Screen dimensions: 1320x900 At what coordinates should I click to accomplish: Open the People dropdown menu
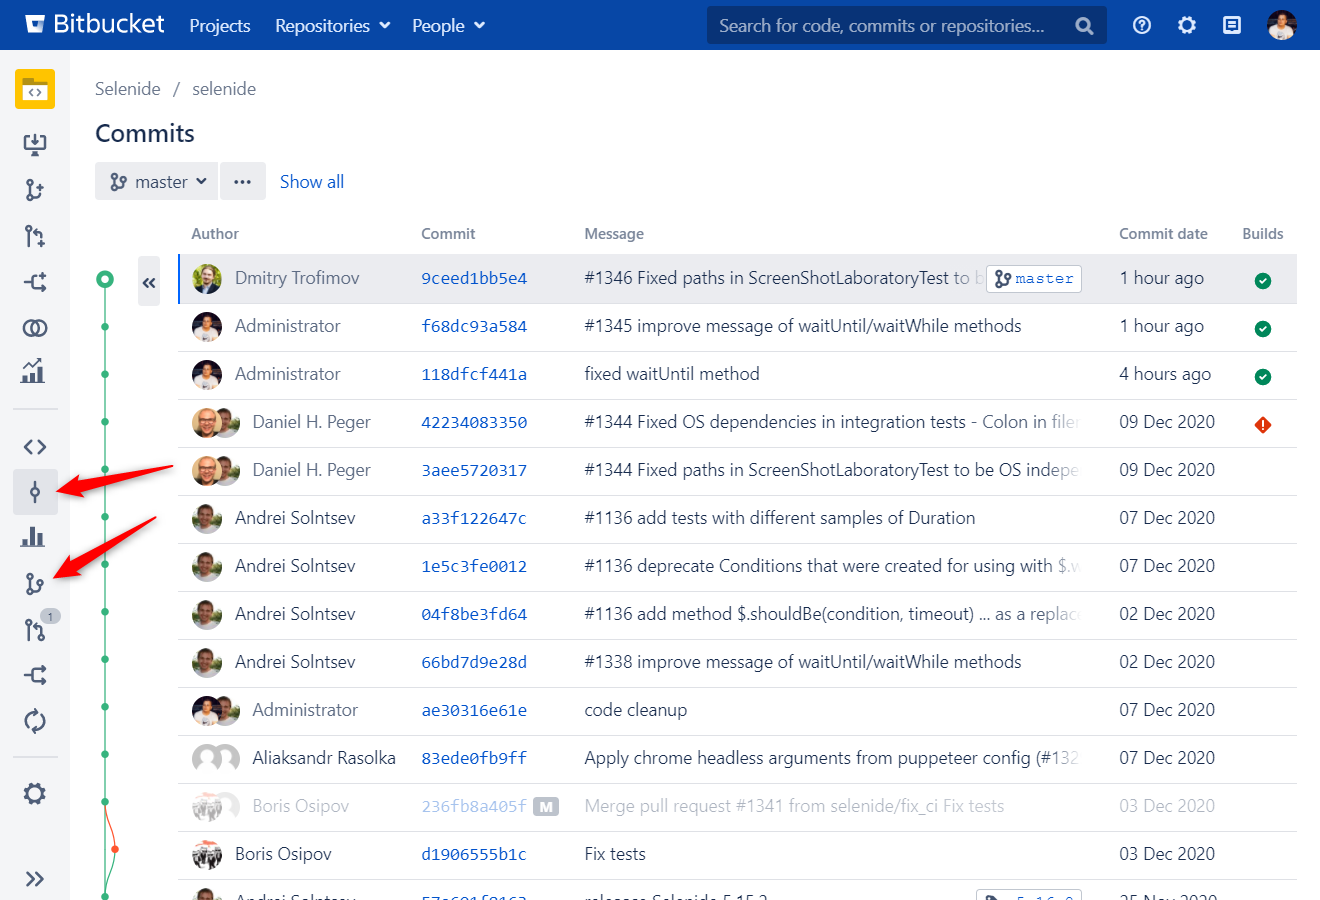(448, 25)
